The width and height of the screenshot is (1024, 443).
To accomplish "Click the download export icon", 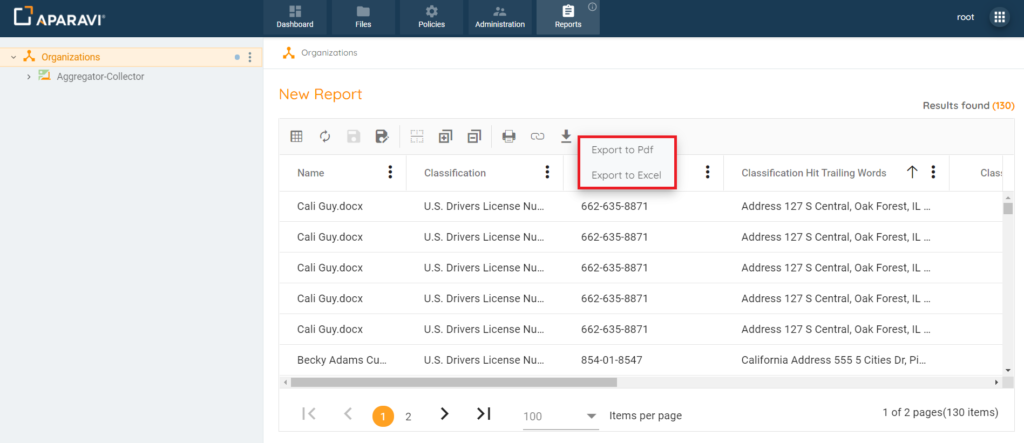I will pyautogui.click(x=566, y=137).
